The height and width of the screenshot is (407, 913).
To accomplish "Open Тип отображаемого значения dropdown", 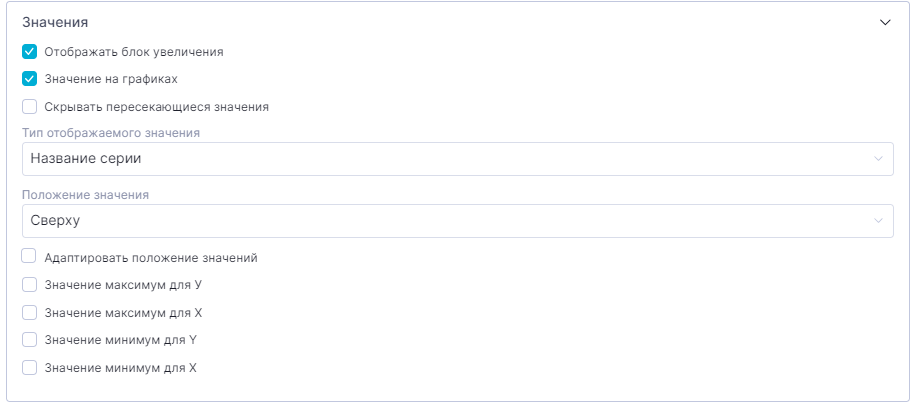I will click(x=457, y=158).
